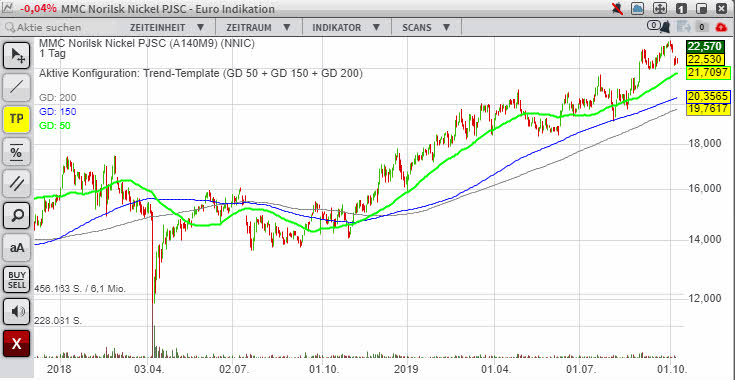
Task: Open the percent measurement tool
Action: coord(17,151)
